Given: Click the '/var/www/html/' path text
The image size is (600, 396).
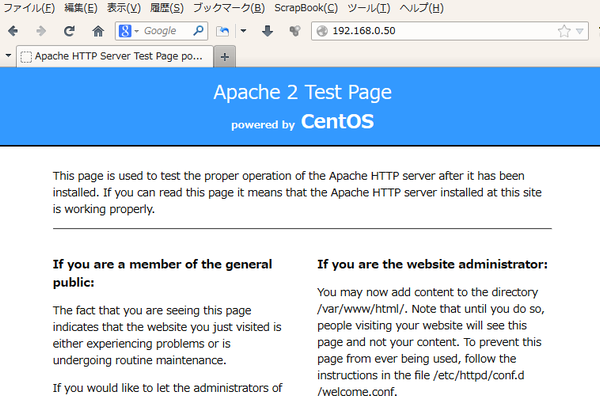Looking at the screenshot, I should [360, 309].
